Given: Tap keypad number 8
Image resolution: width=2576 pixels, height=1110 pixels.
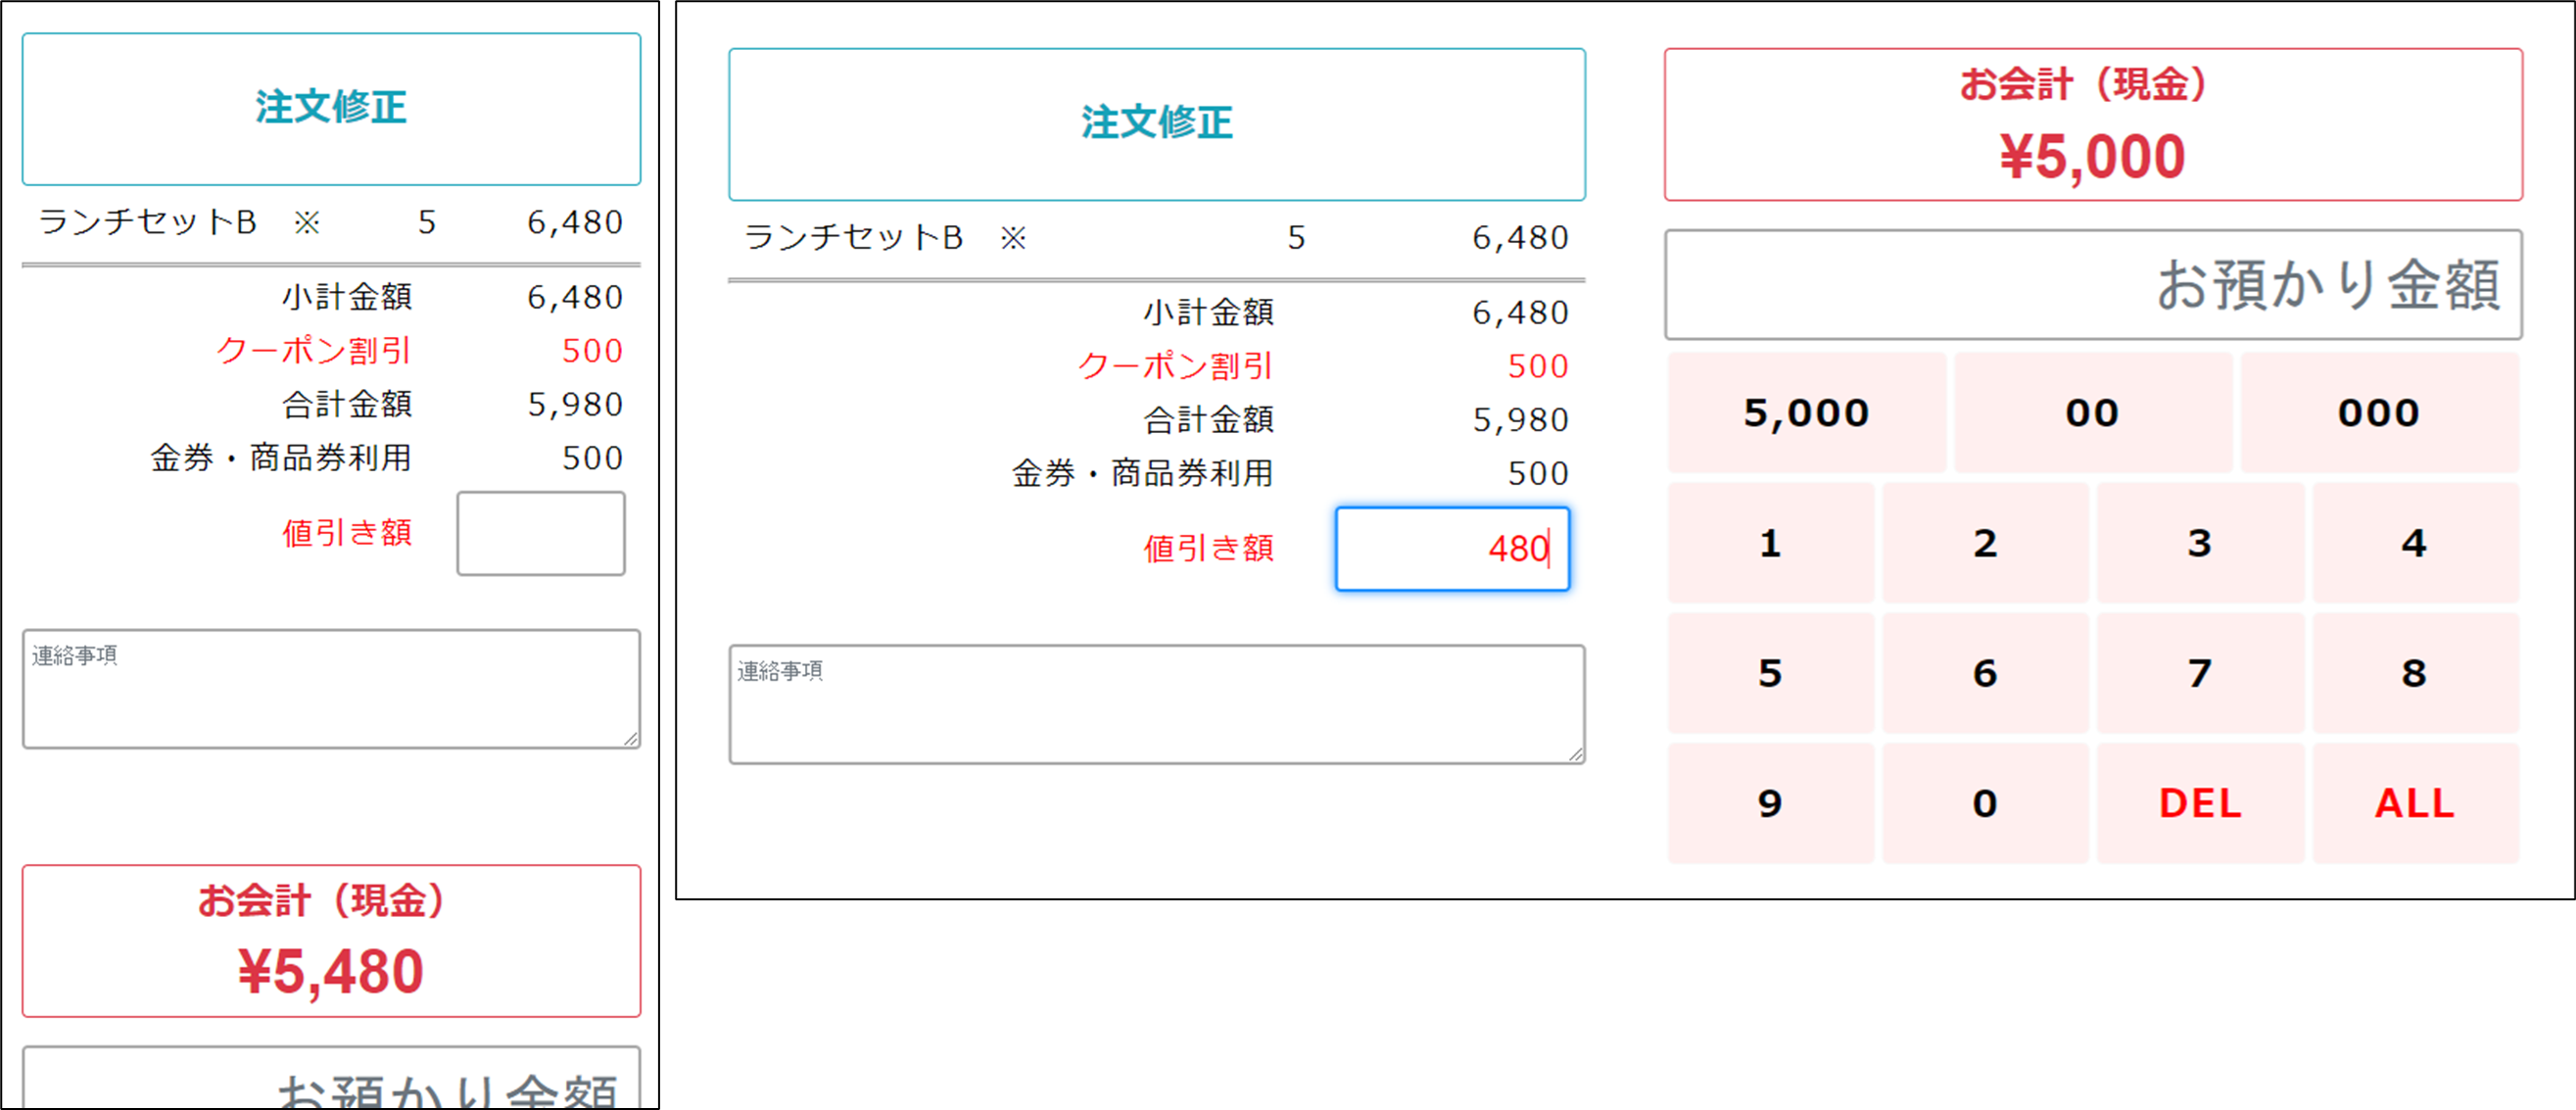Looking at the screenshot, I should click(2415, 673).
